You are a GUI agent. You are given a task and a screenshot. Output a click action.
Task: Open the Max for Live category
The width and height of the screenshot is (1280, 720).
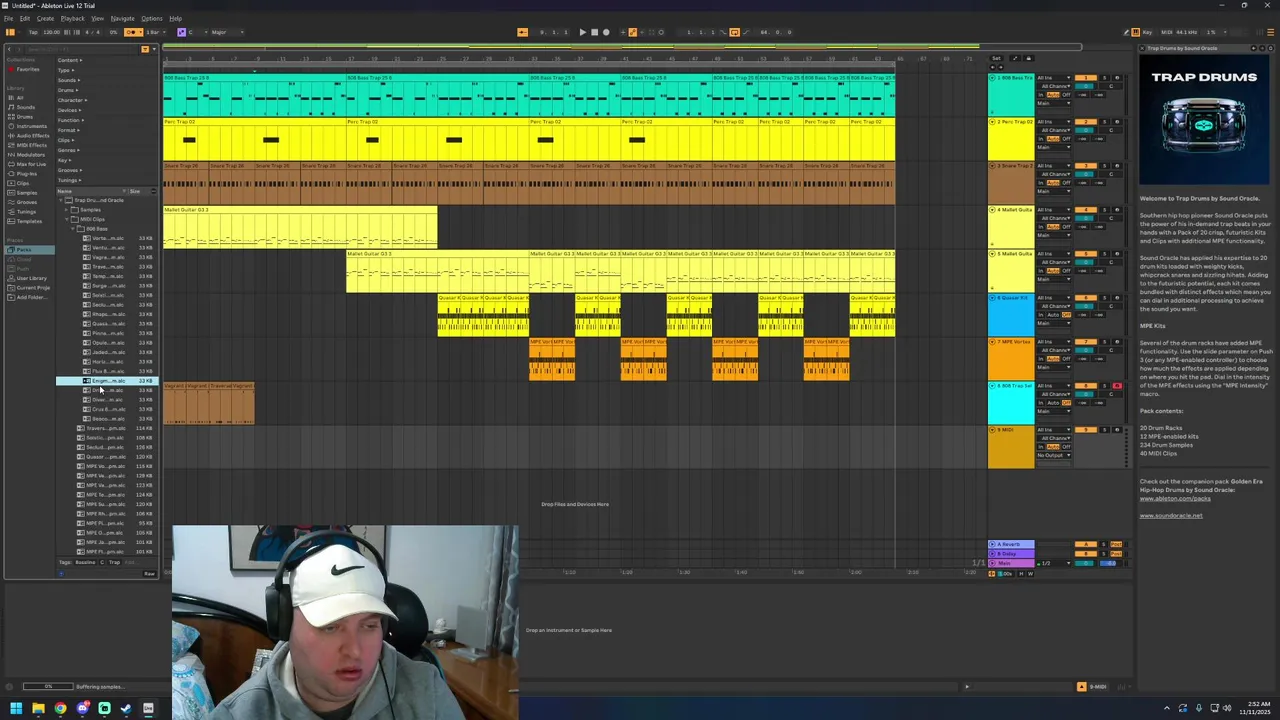(31, 164)
